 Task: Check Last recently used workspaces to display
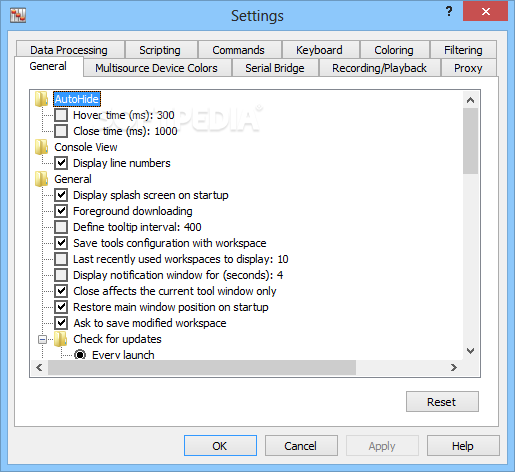click(61, 259)
